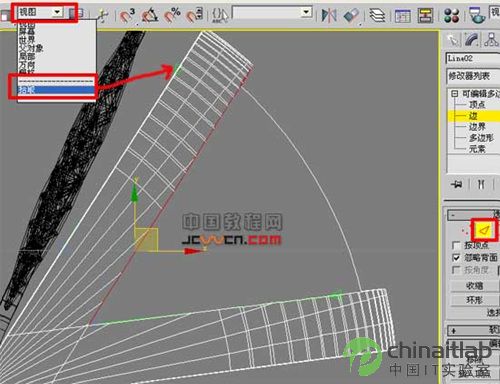Open the Schematic View icon

(x=426, y=15)
